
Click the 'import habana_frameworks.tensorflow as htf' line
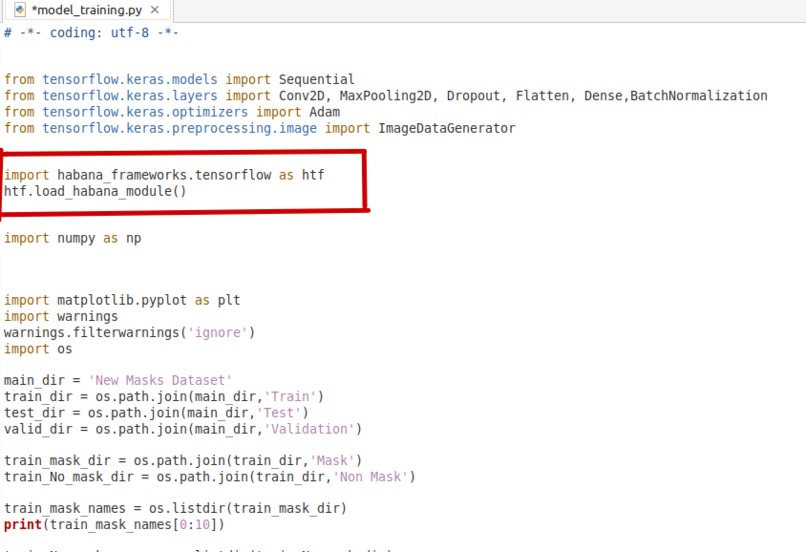pyautogui.click(x=164, y=175)
